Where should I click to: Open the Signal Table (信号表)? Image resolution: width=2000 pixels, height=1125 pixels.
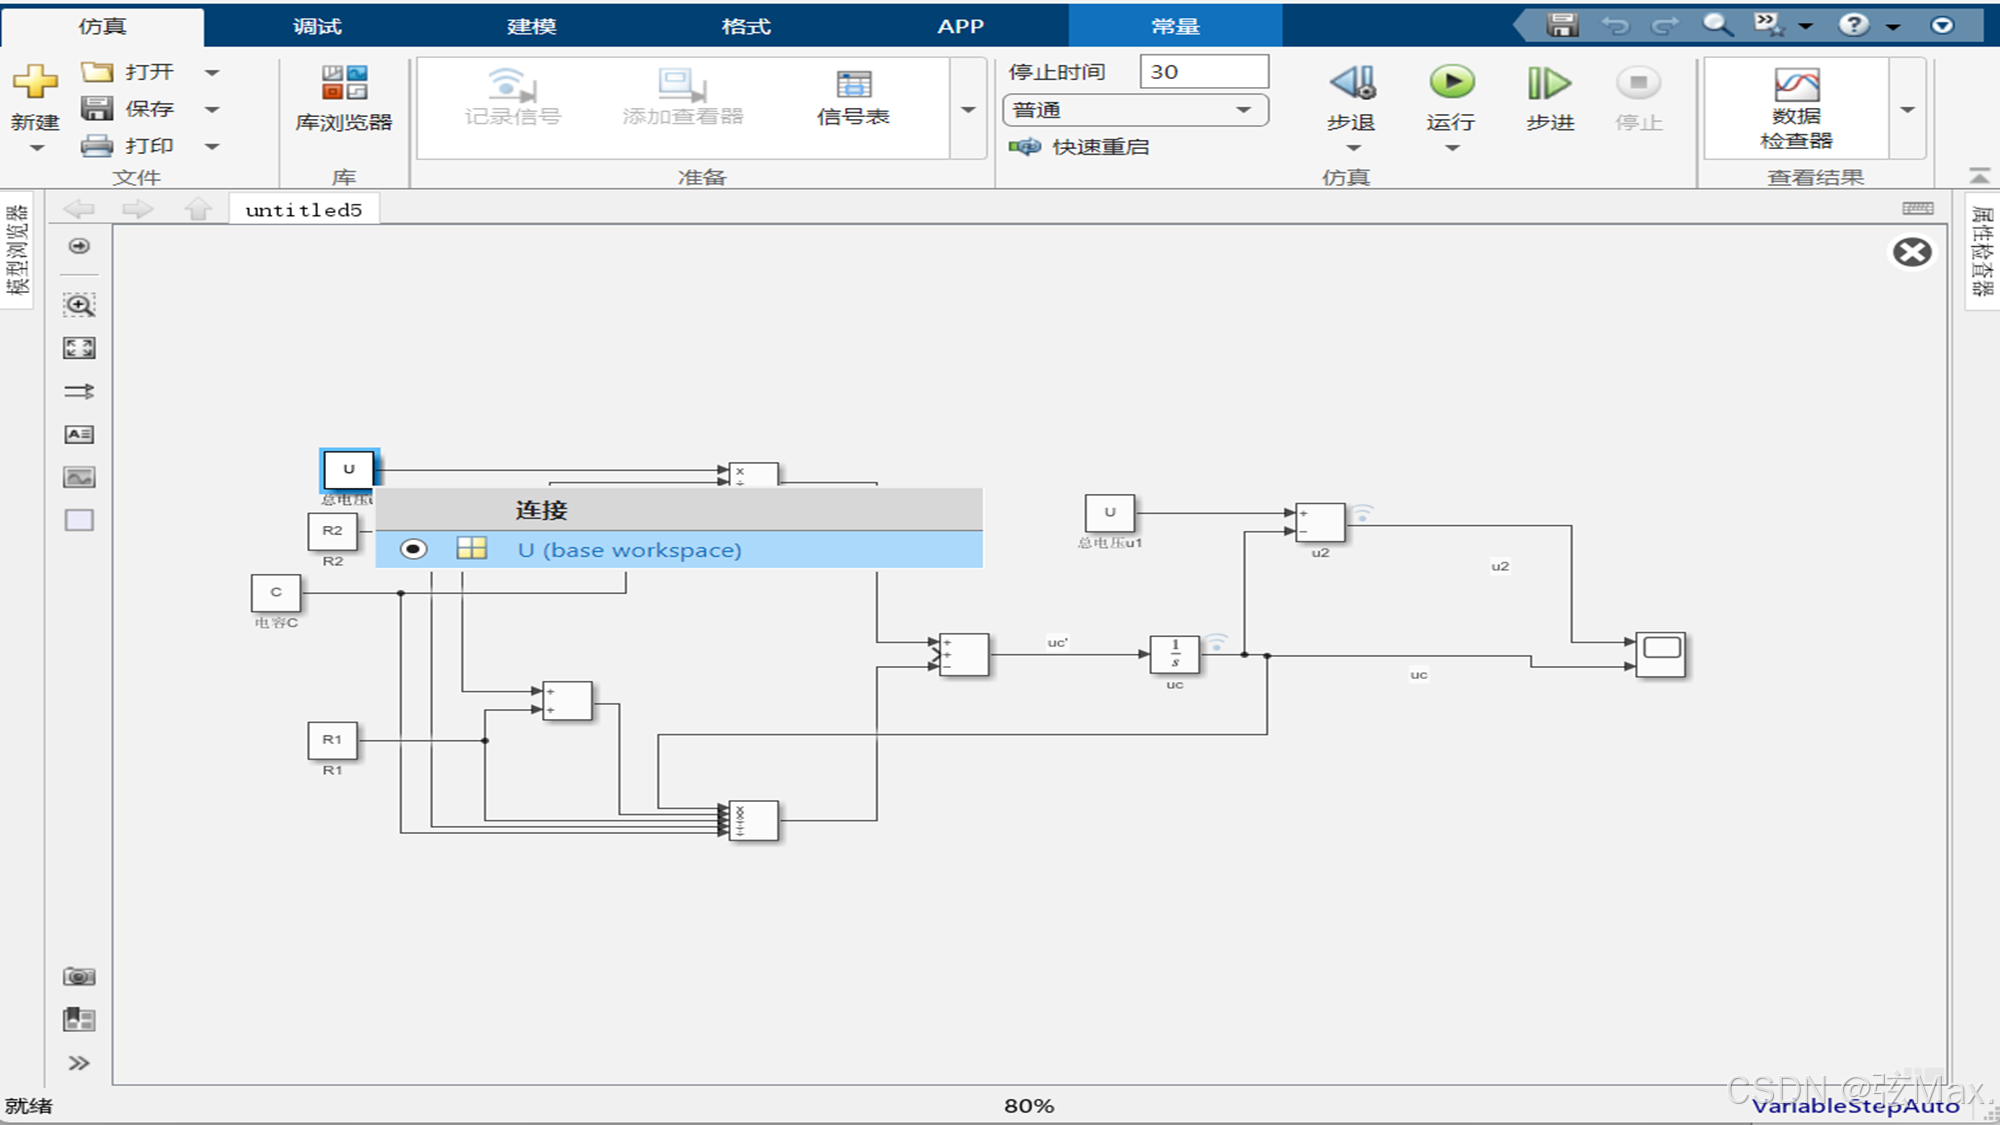click(853, 98)
